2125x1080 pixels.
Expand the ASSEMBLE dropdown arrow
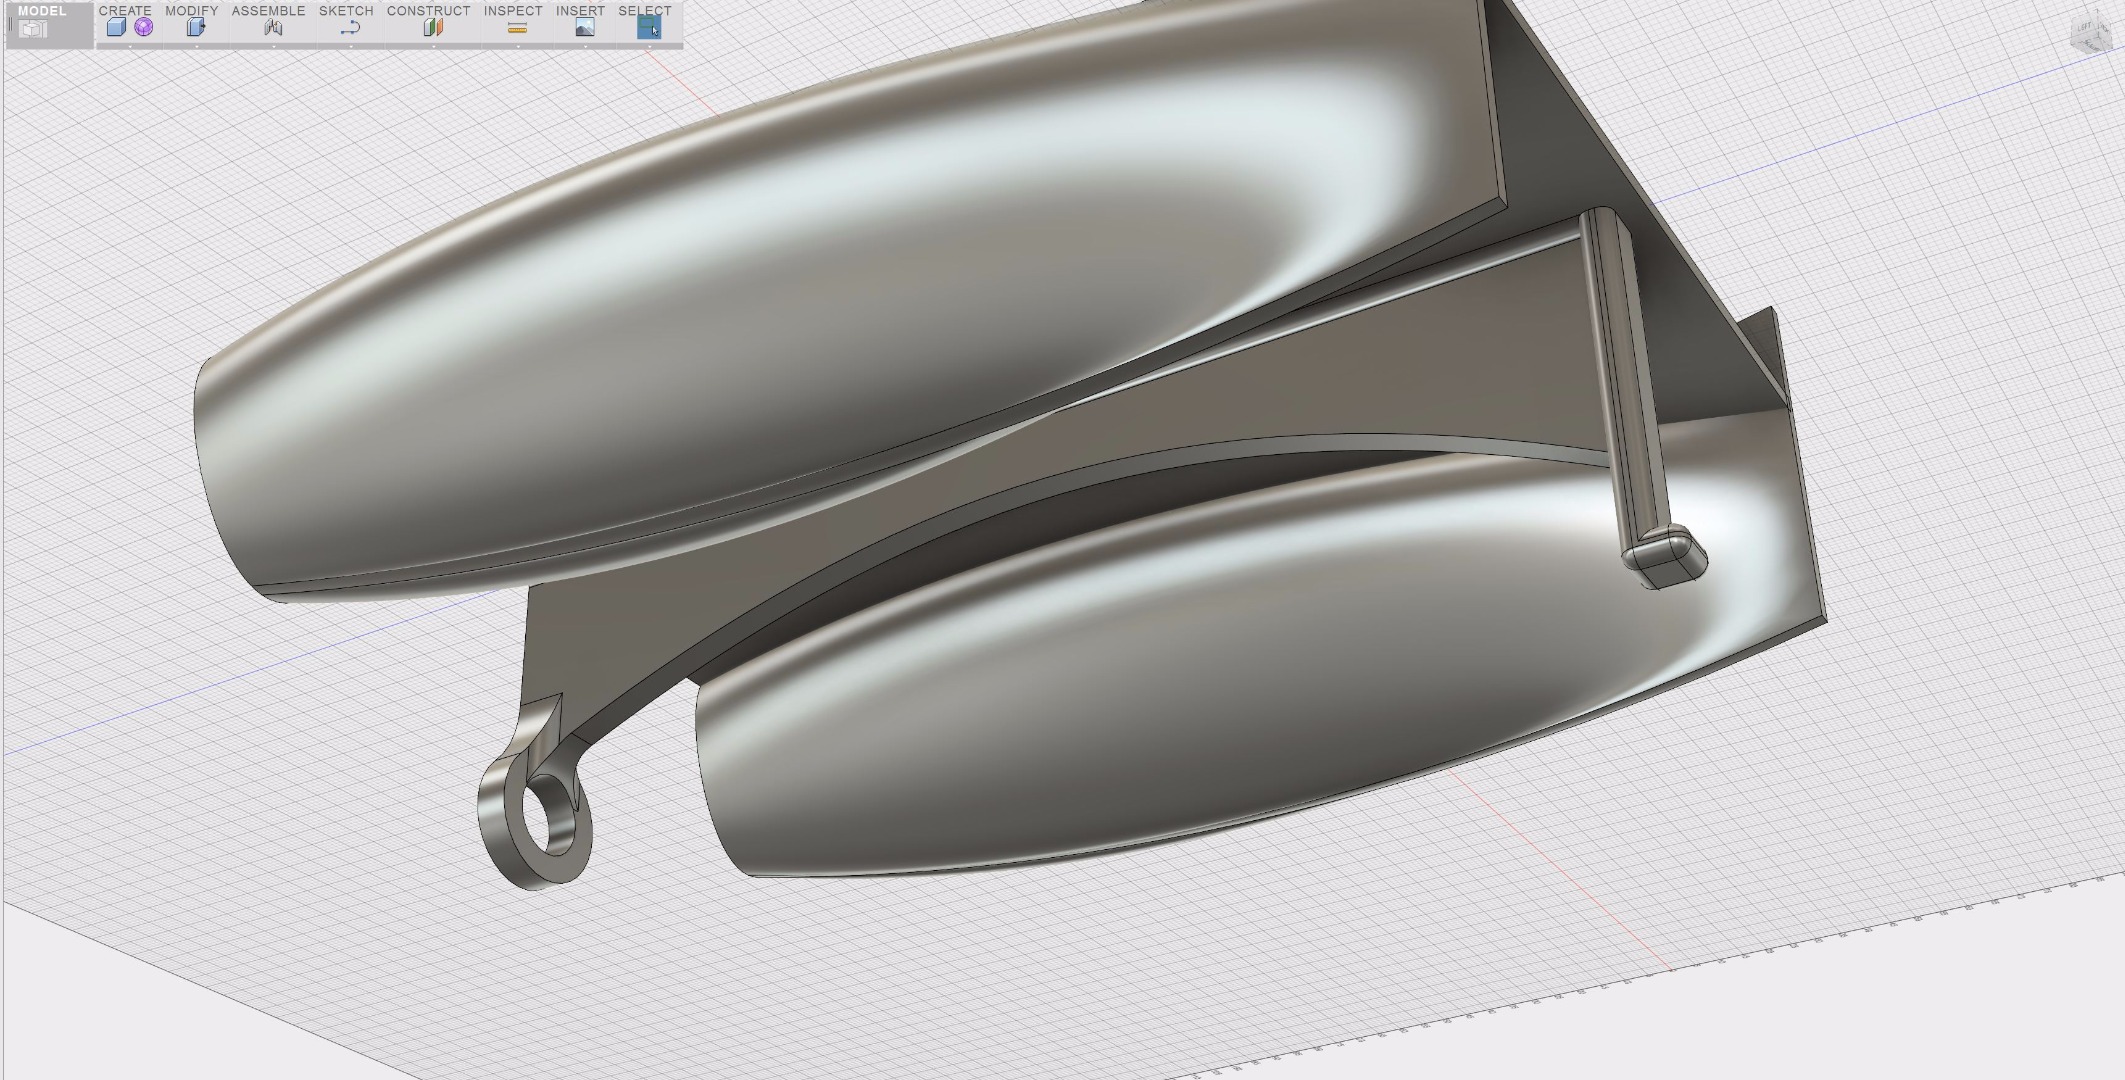273,46
